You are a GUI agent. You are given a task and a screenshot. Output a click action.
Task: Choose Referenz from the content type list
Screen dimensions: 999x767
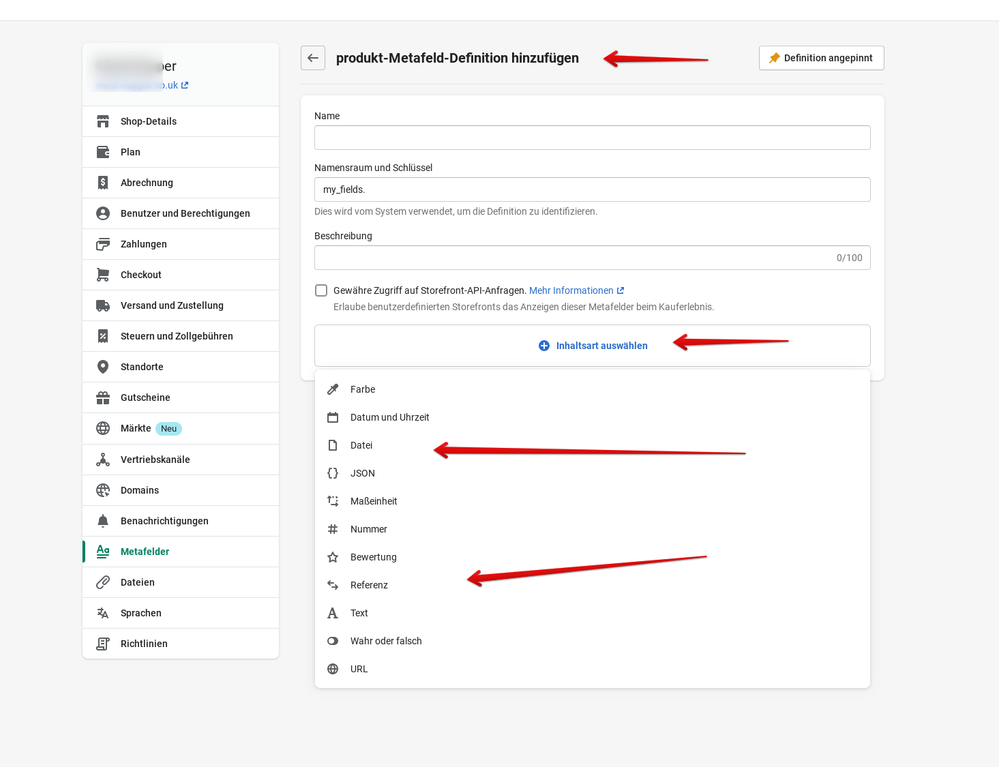[369, 585]
